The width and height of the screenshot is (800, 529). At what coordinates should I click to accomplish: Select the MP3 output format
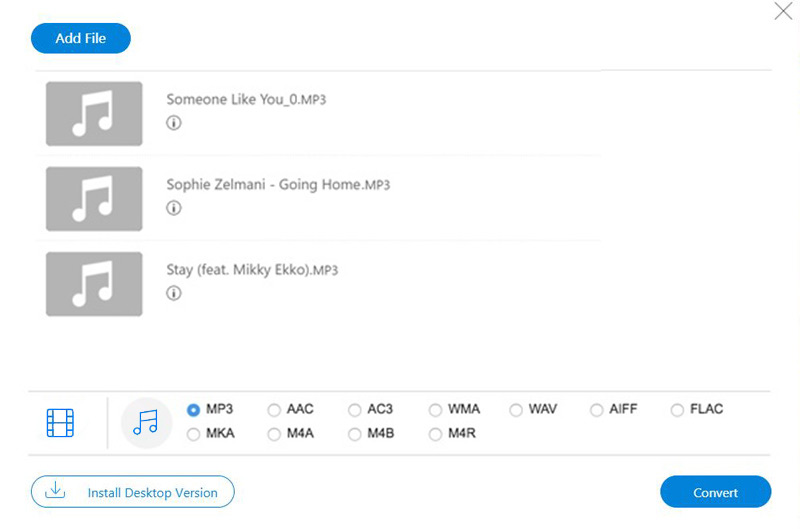click(x=194, y=410)
